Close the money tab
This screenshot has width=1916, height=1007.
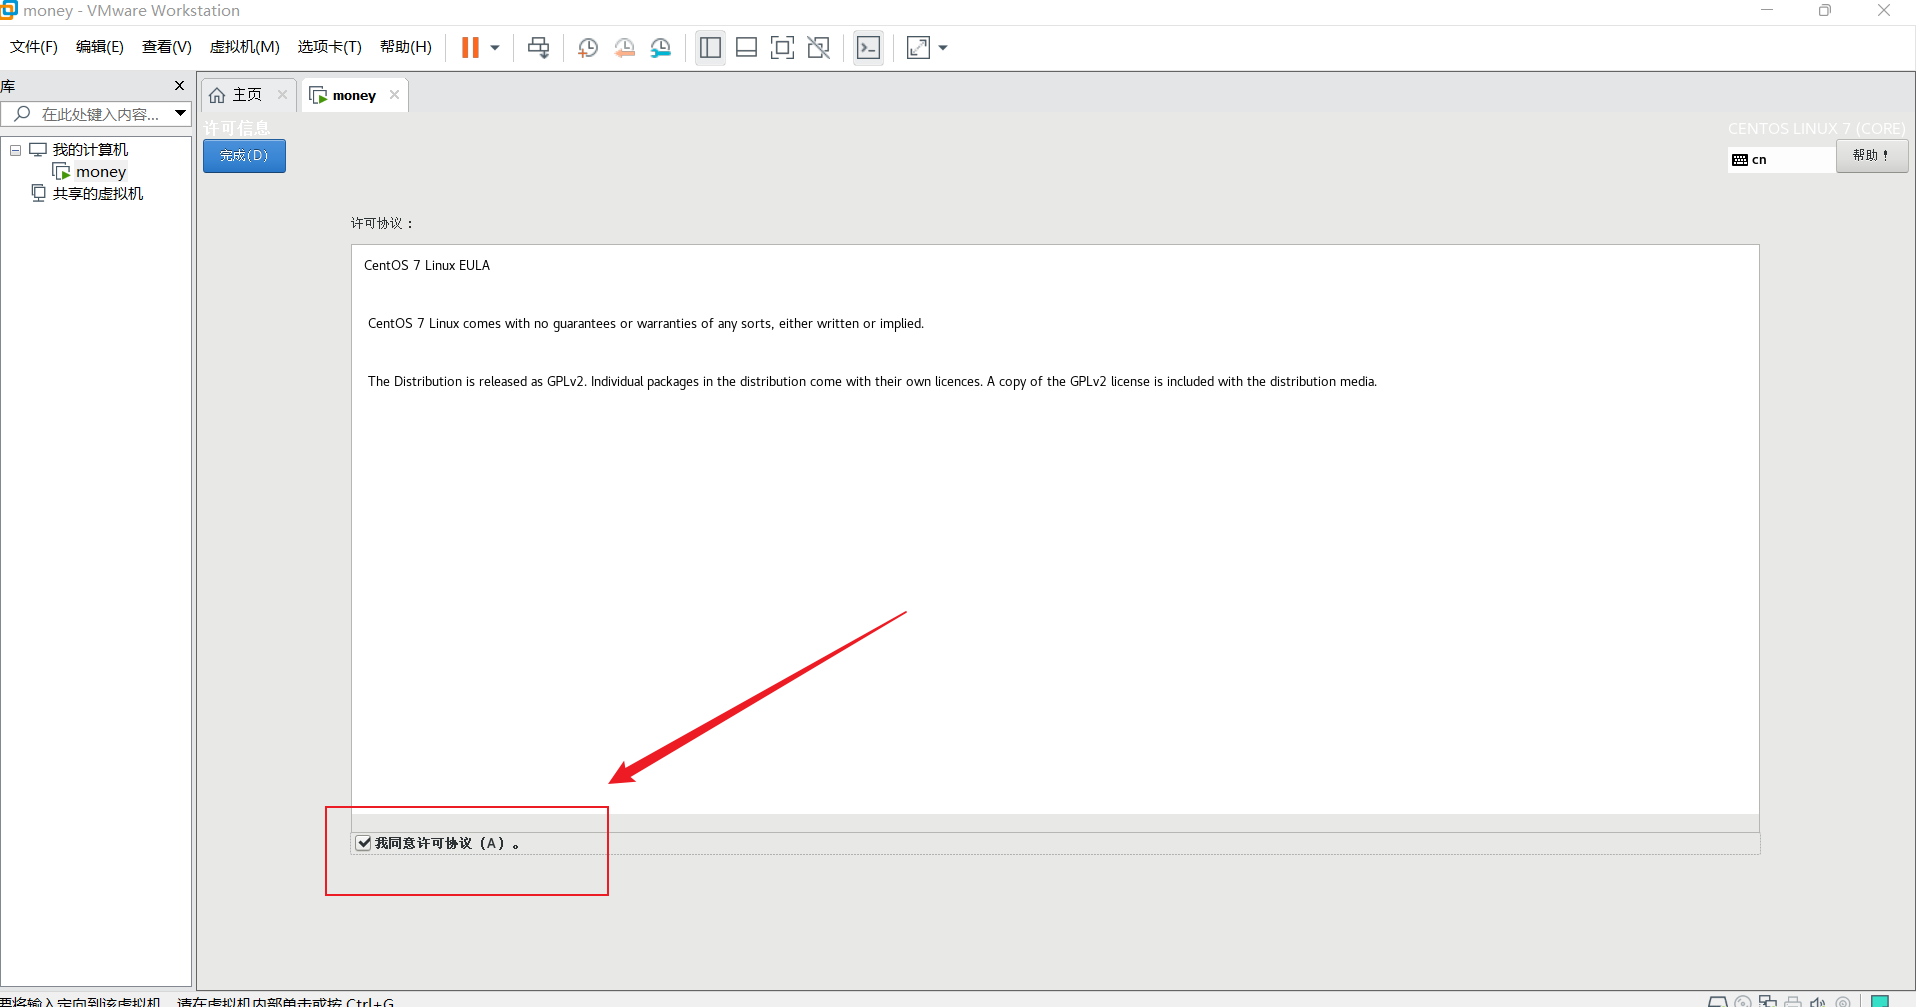point(394,95)
